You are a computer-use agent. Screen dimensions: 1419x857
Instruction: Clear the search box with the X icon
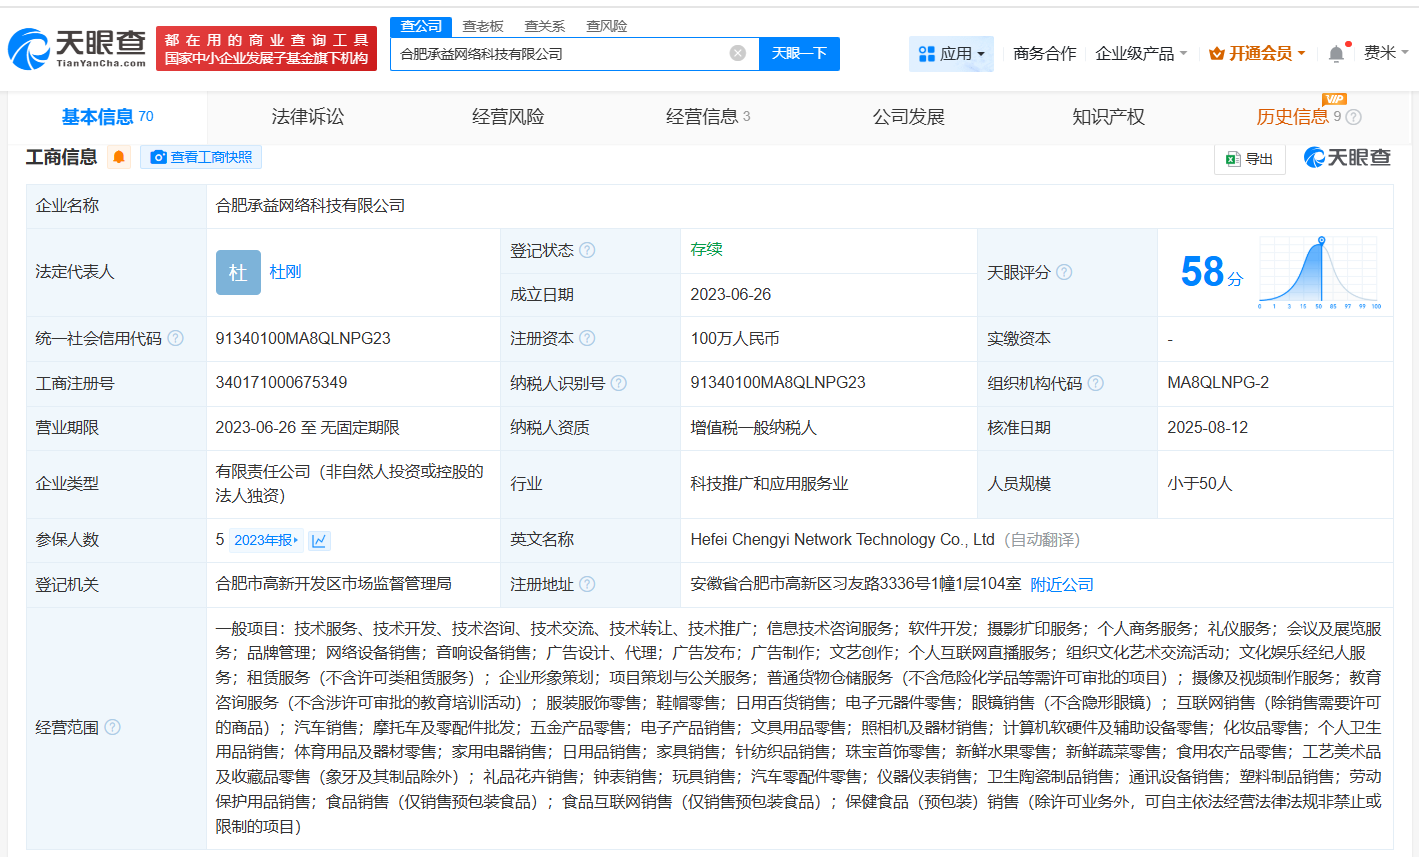point(738,53)
